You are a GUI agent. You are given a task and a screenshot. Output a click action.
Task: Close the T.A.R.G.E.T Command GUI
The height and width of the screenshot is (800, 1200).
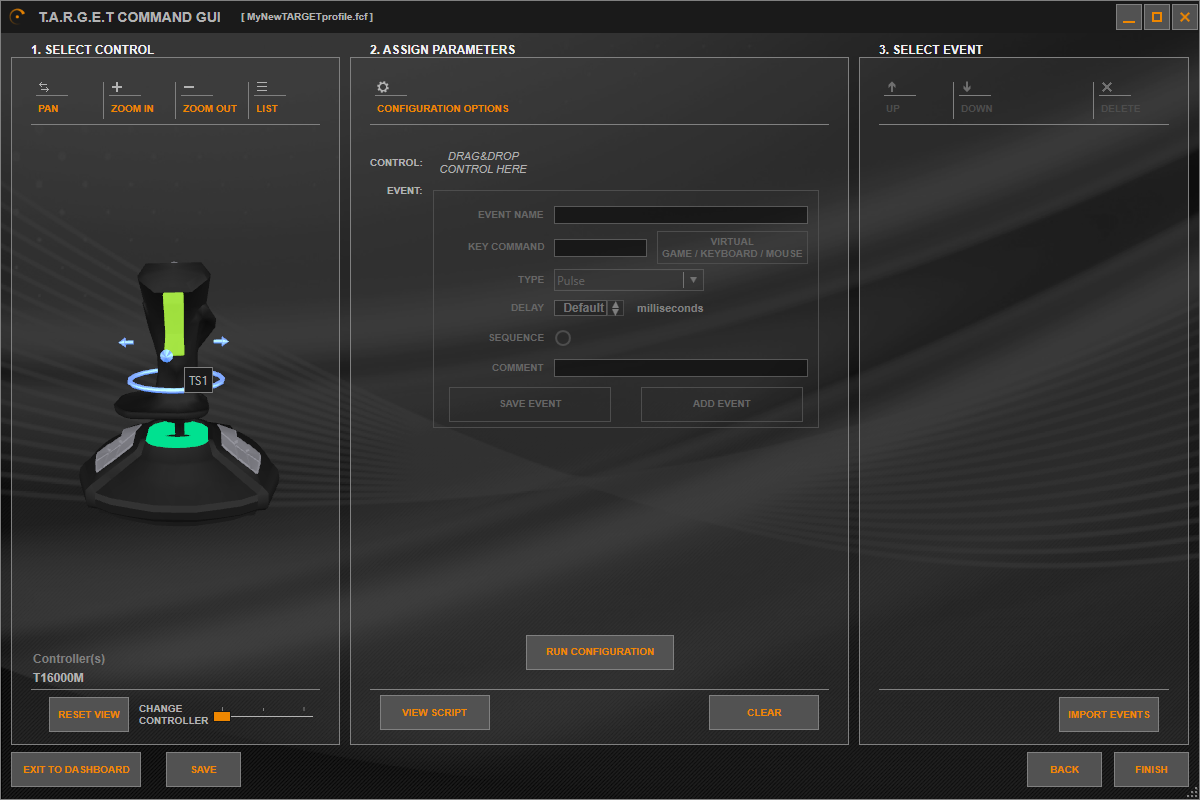pyautogui.click(x=1185, y=17)
